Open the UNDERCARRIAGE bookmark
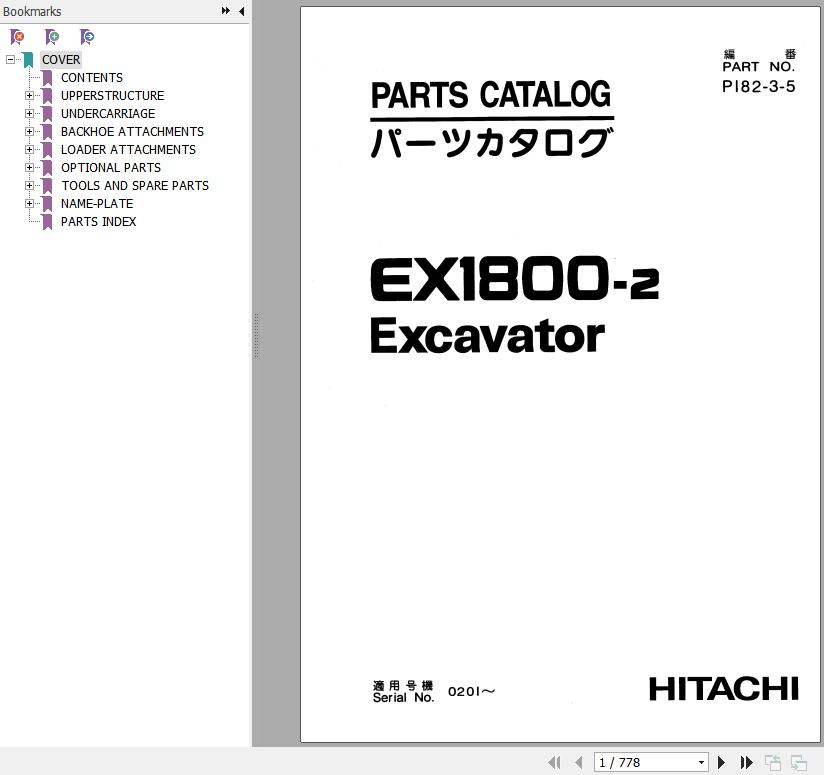The width and height of the screenshot is (824, 775). pos(108,113)
